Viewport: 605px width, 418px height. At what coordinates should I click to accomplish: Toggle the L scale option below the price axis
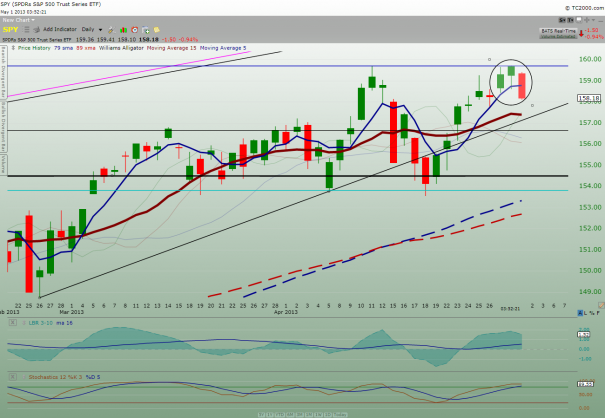(x=586, y=313)
